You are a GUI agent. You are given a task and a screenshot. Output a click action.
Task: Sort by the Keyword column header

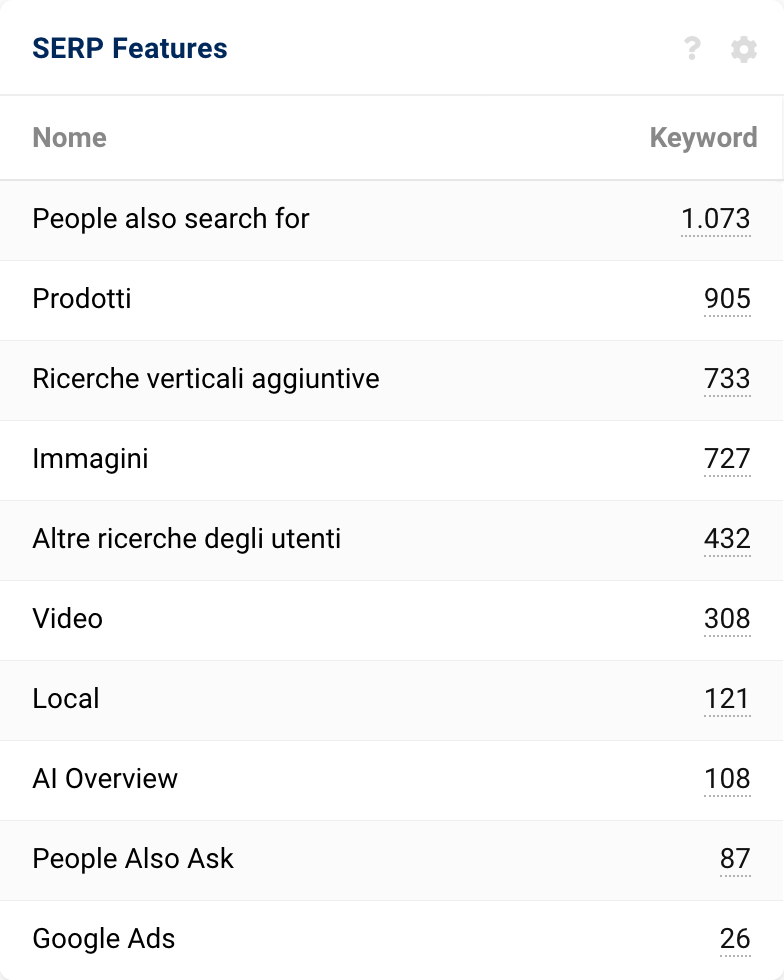(x=703, y=137)
